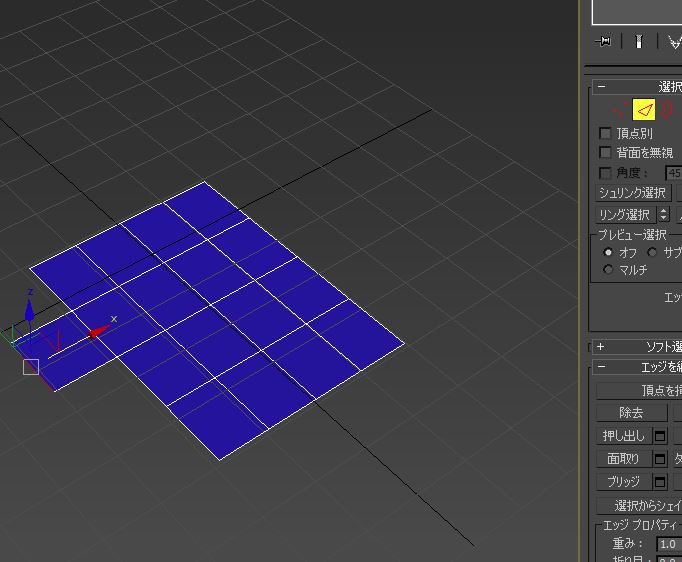Viewport: 682px width, 562px height.
Task: Toggle the 角度 checkbox
Action: 605,173
